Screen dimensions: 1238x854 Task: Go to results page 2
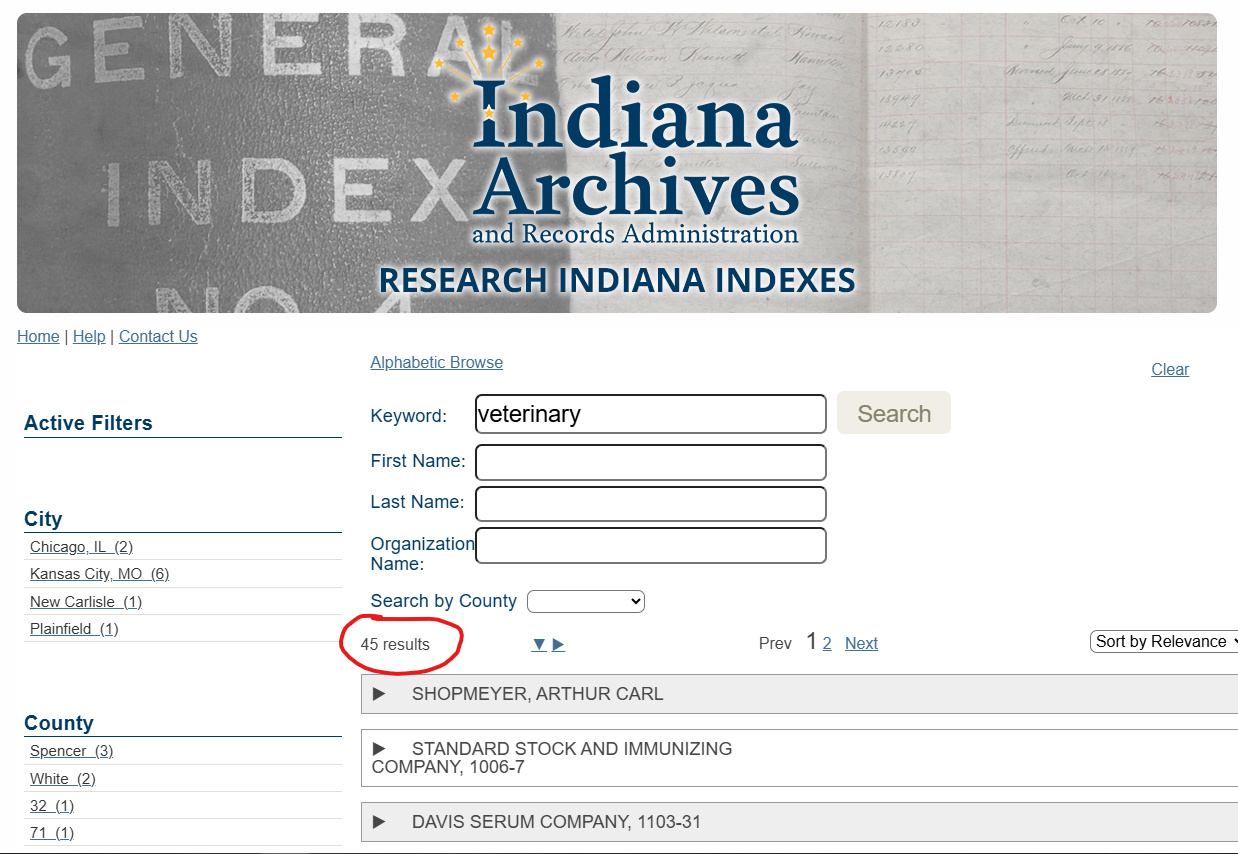(827, 644)
